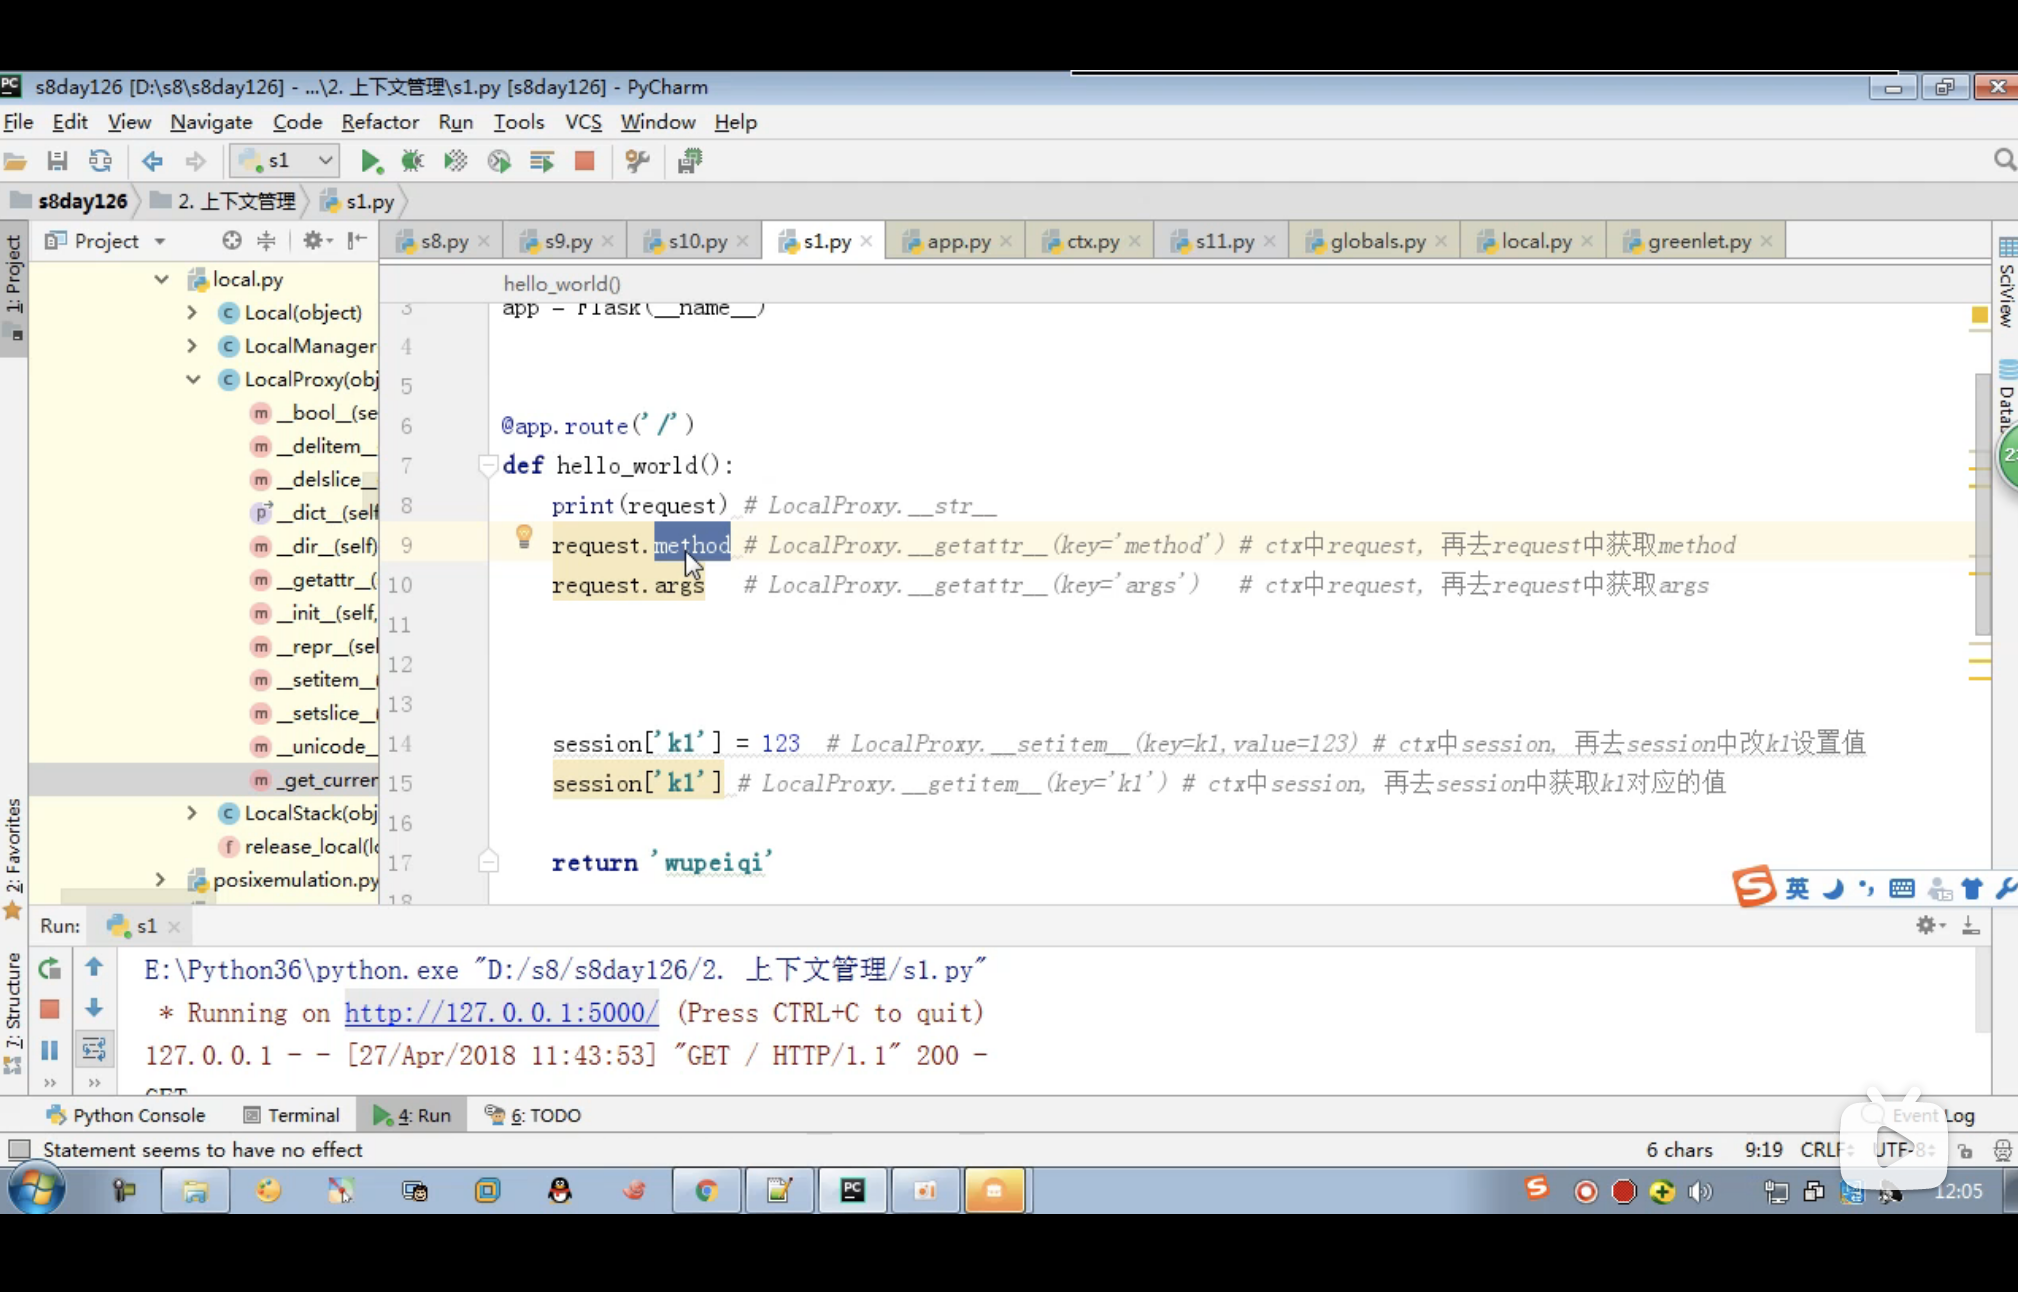Viewport: 2018px width, 1292px height.
Task: Expand the Local(object) class node
Action: point(192,313)
